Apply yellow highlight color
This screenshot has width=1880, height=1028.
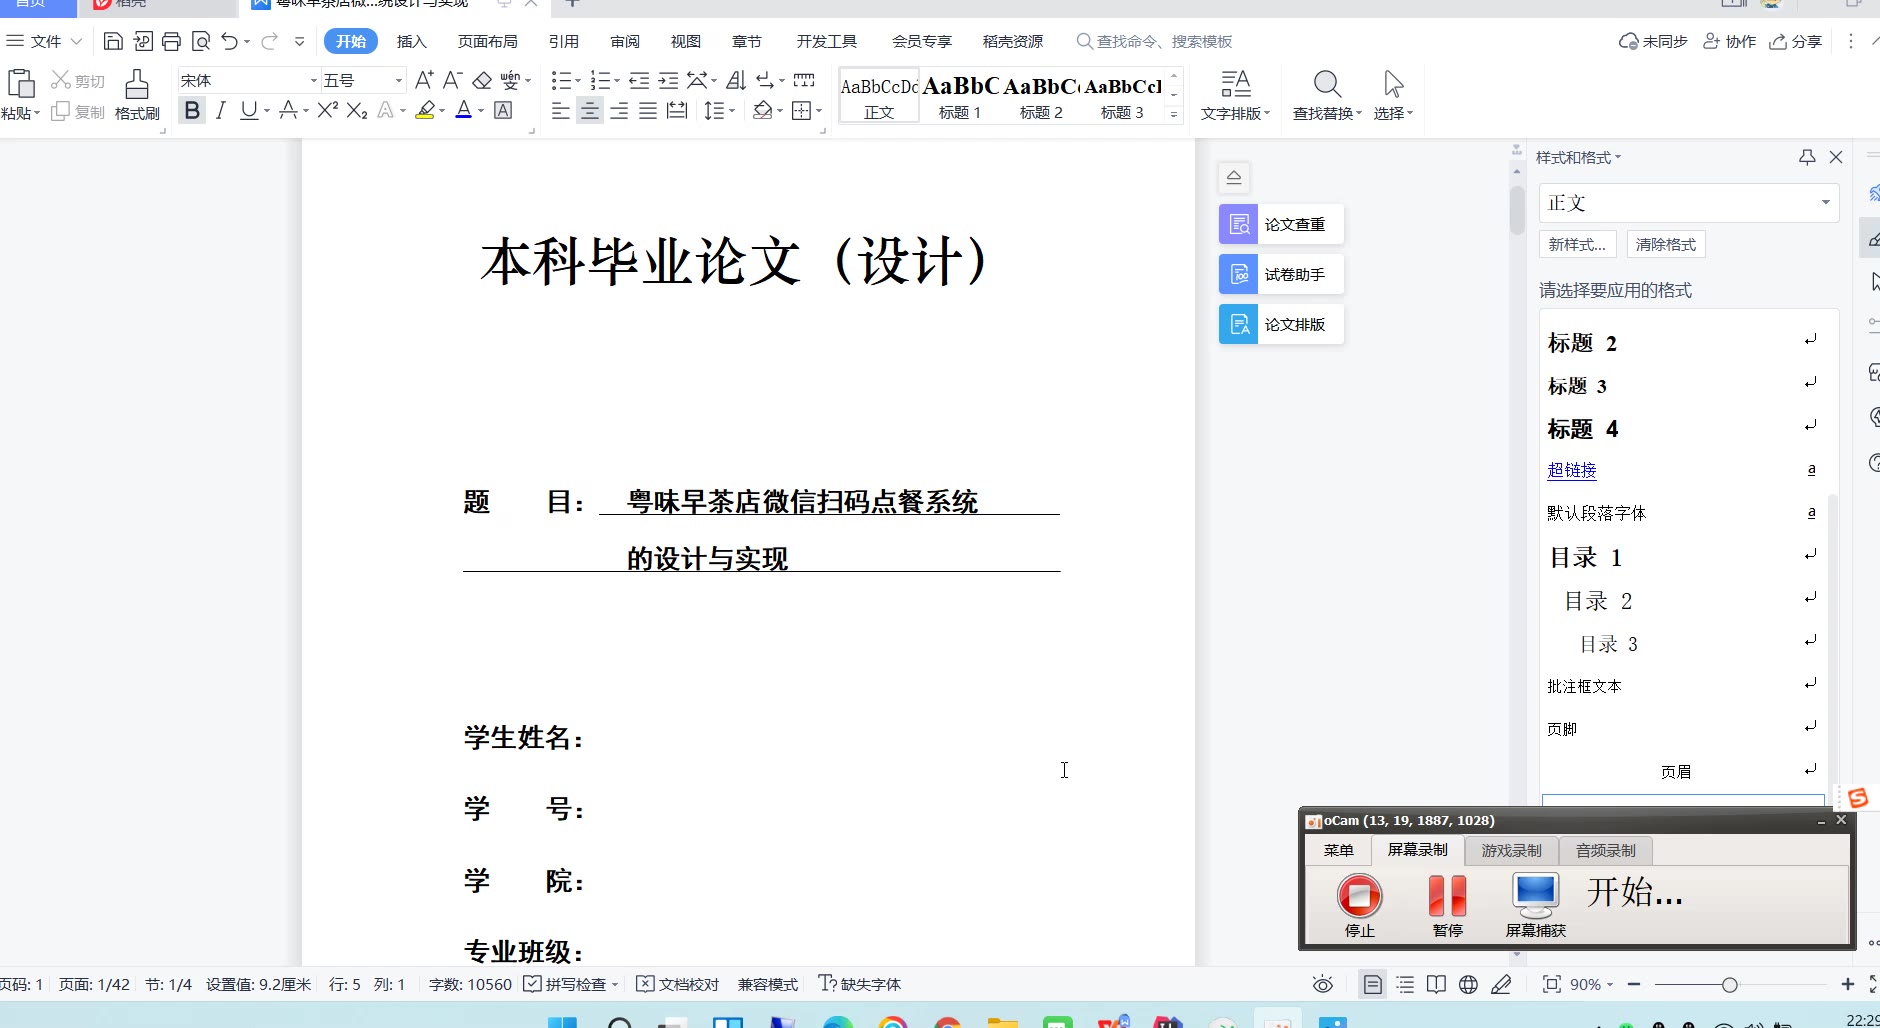[425, 110]
